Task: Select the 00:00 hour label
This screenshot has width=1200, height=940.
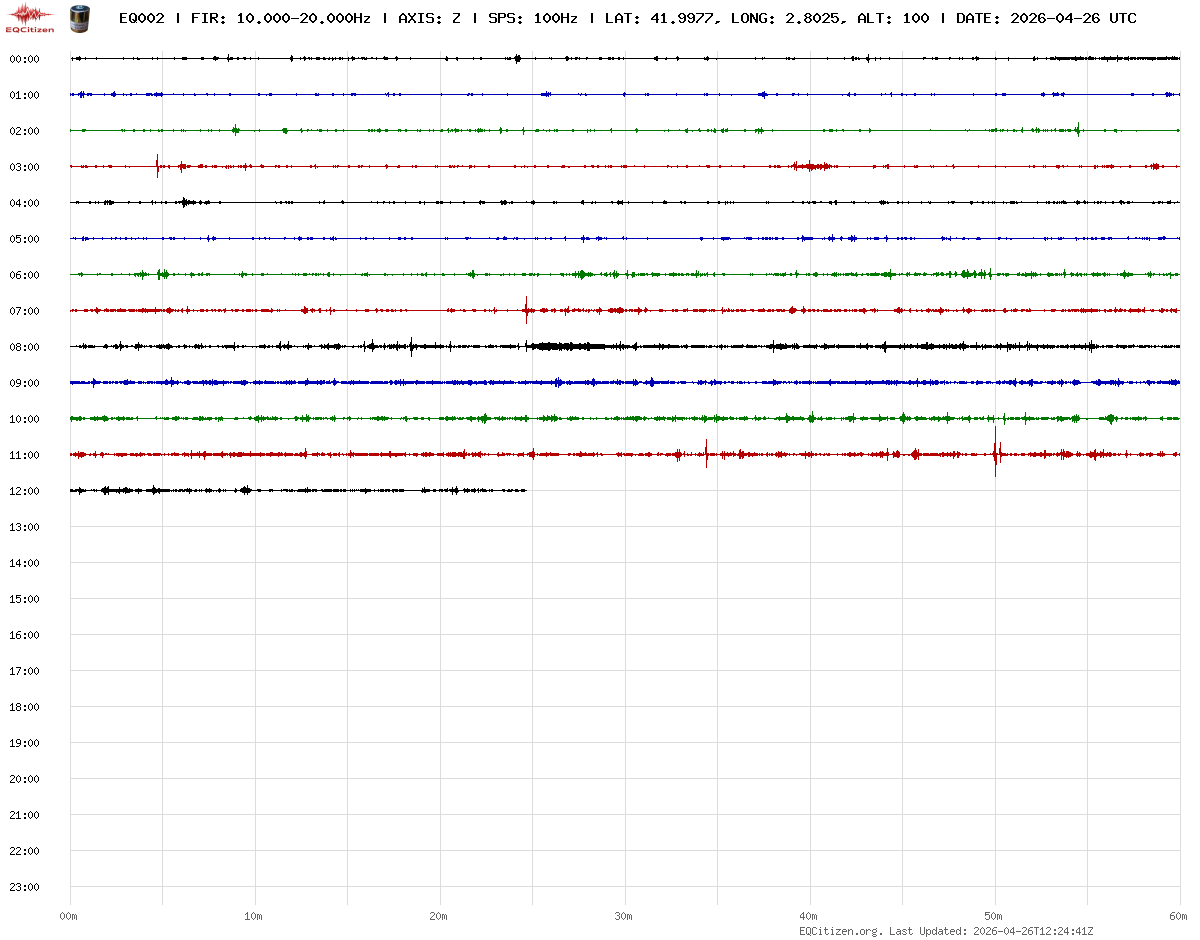Action: coord(24,59)
